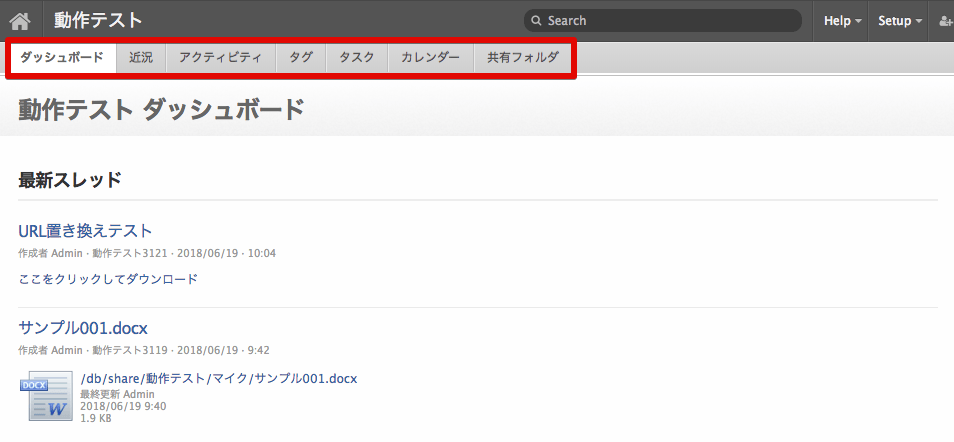Open the アクティビティ tab
Viewport: 954px width, 442px height.
tap(221, 58)
